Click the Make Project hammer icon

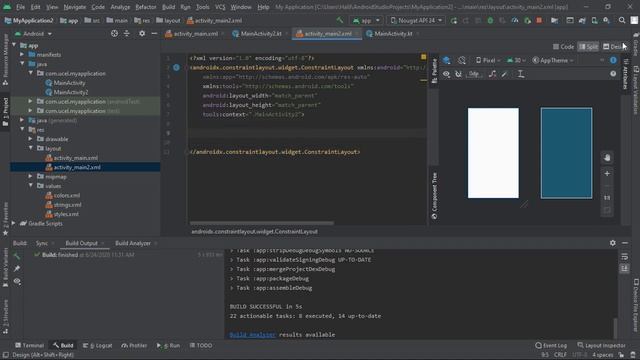[340, 20]
